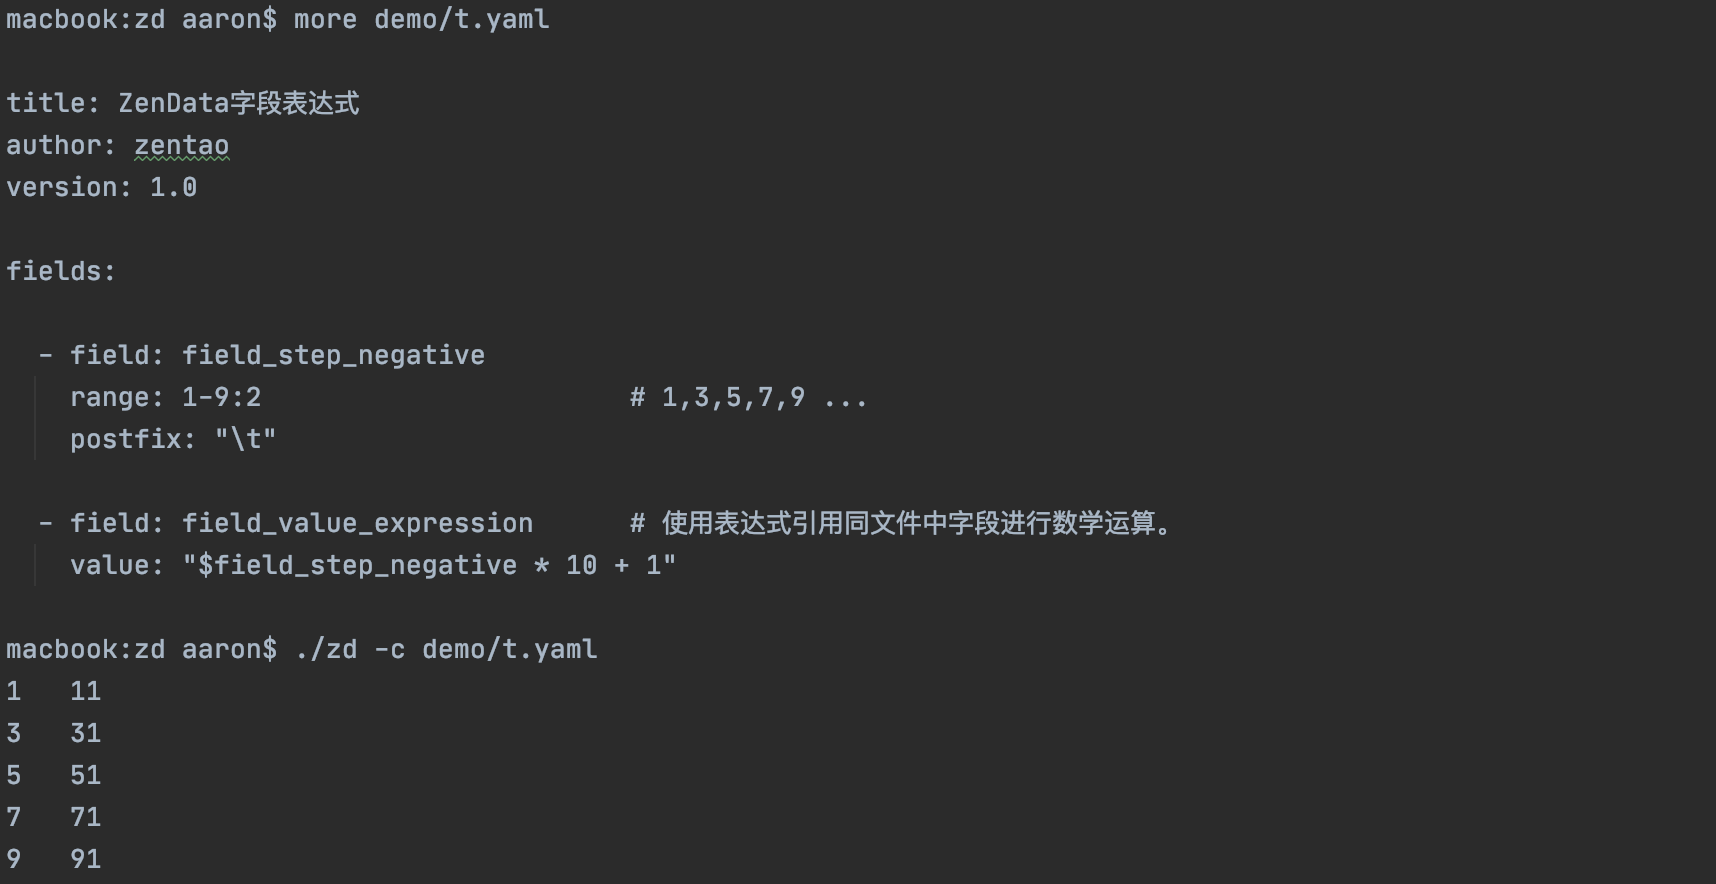This screenshot has width=1716, height=884.
Task: Click the value expression string
Action: click(429, 566)
